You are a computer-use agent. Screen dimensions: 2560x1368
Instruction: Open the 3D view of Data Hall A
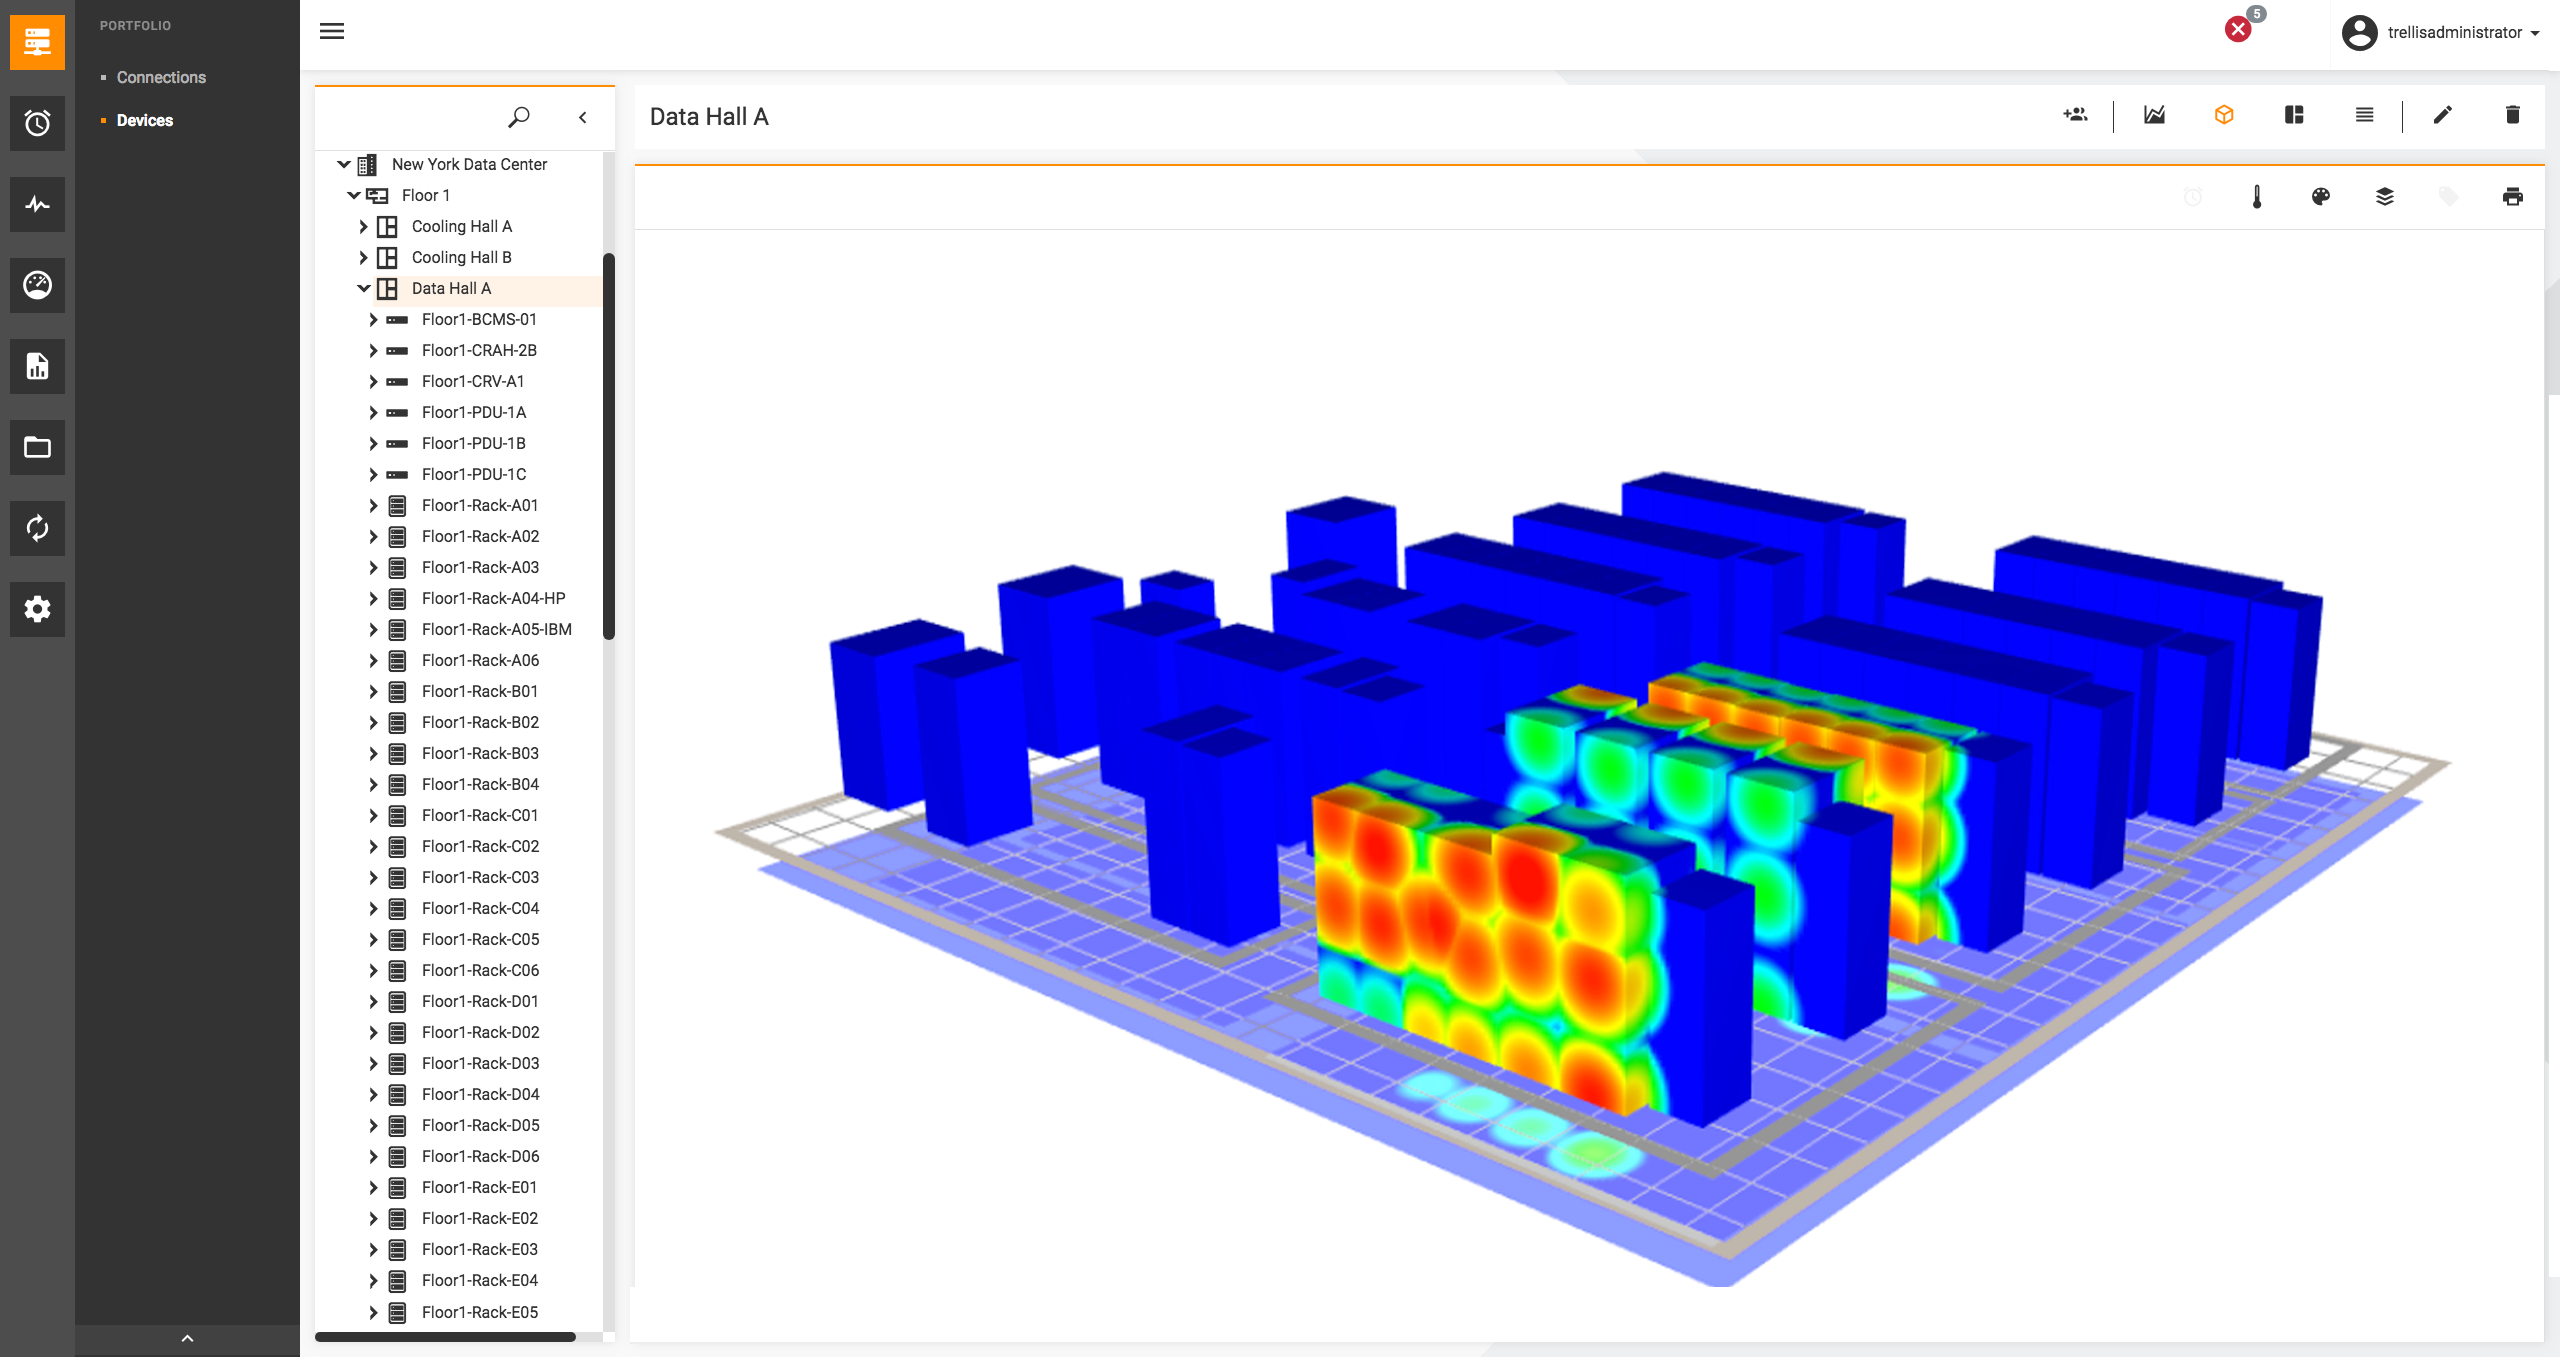tap(2224, 115)
